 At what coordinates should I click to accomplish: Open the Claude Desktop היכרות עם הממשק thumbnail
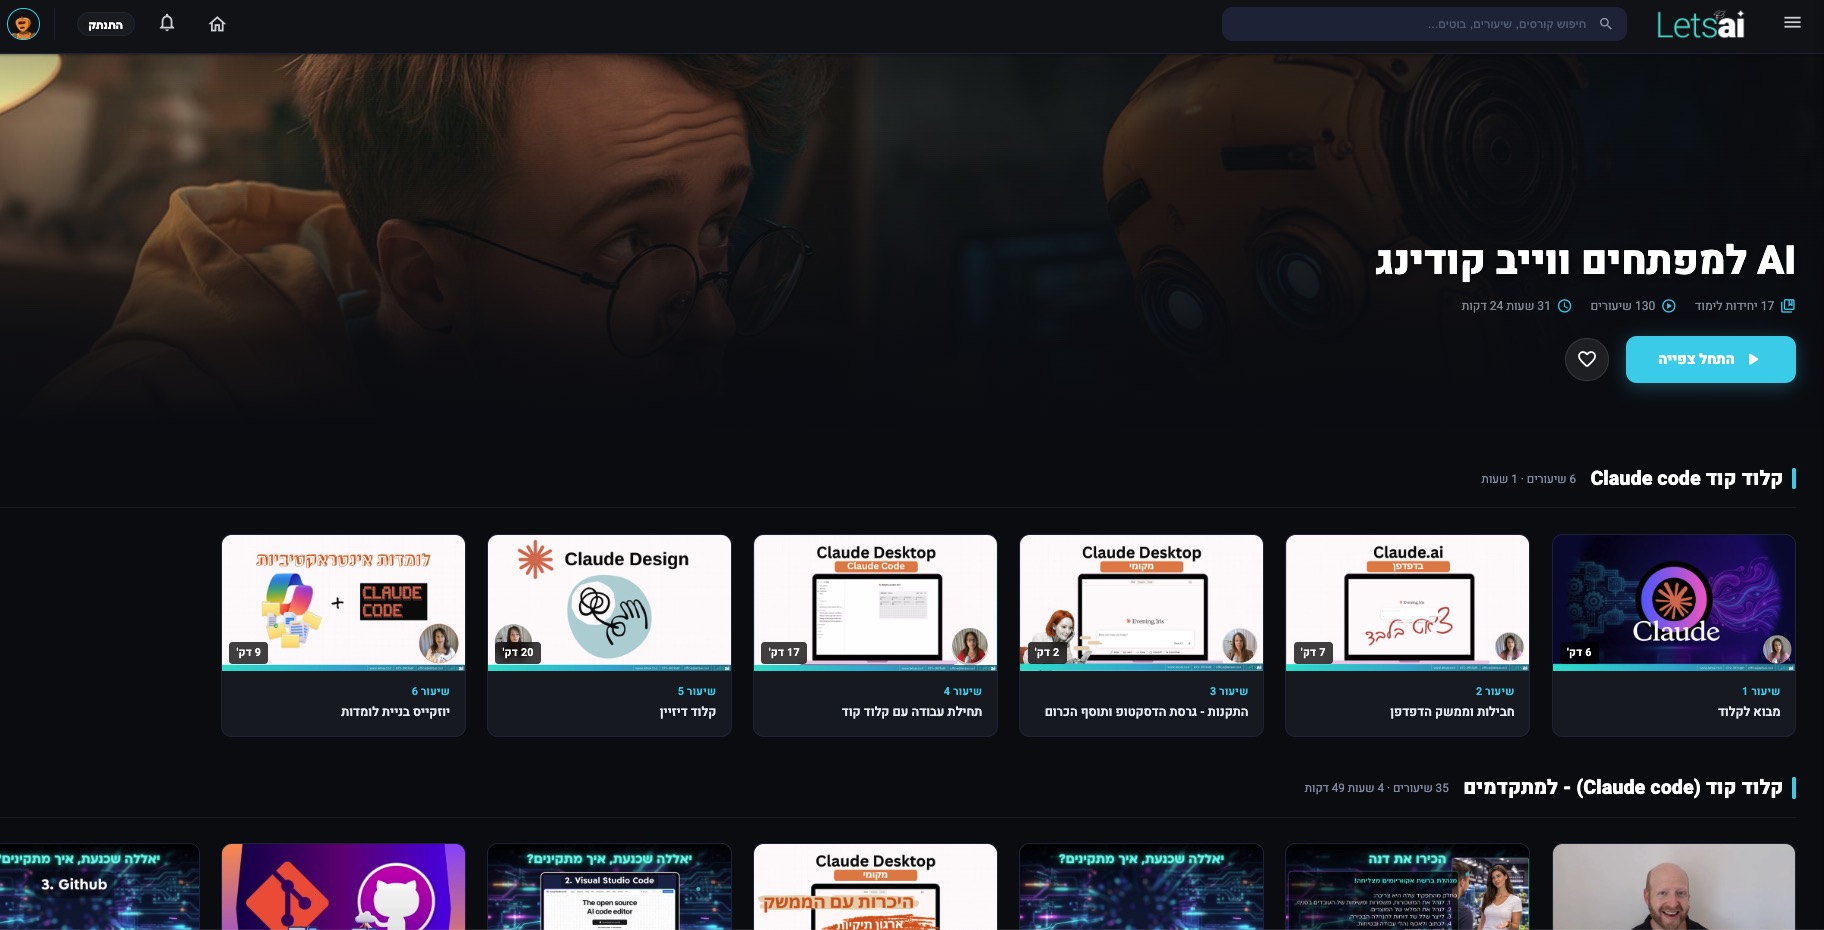click(876, 887)
